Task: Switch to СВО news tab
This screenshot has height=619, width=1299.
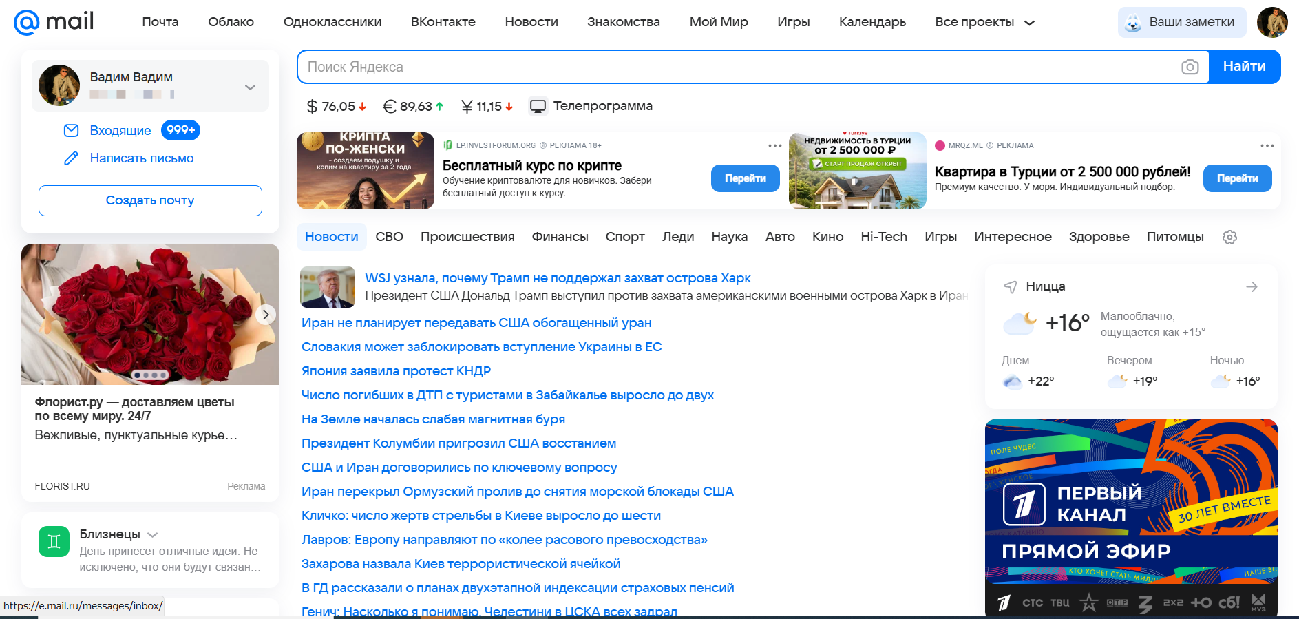Action: click(390, 237)
